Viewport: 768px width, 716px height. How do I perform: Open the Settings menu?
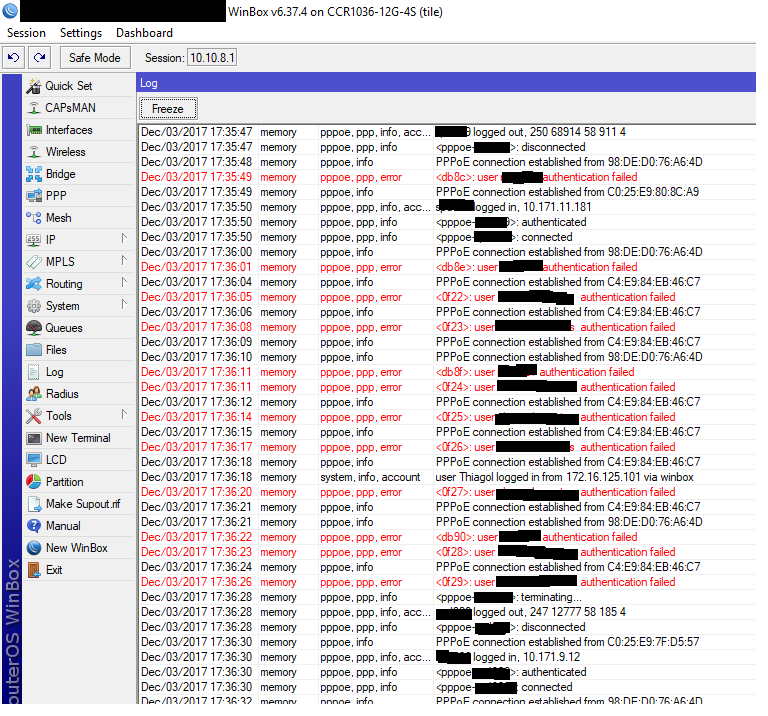click(81, 33)
